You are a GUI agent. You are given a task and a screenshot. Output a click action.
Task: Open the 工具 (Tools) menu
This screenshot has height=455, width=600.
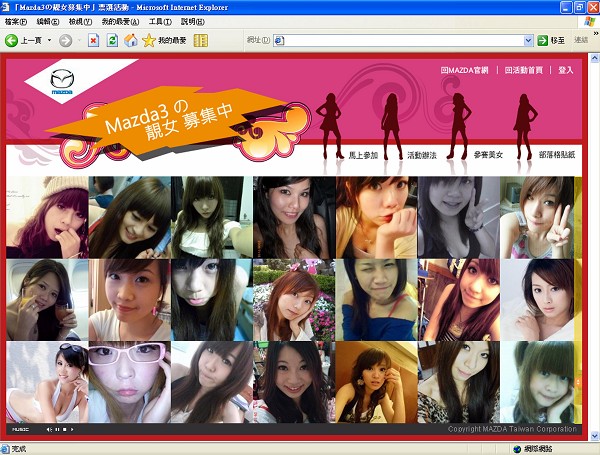[159, 21]
